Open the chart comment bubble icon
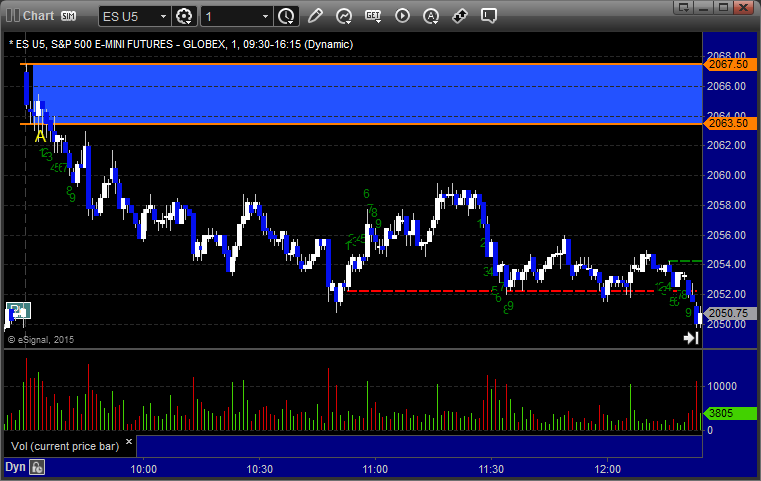The image size is (761, 481). (488, 16)
